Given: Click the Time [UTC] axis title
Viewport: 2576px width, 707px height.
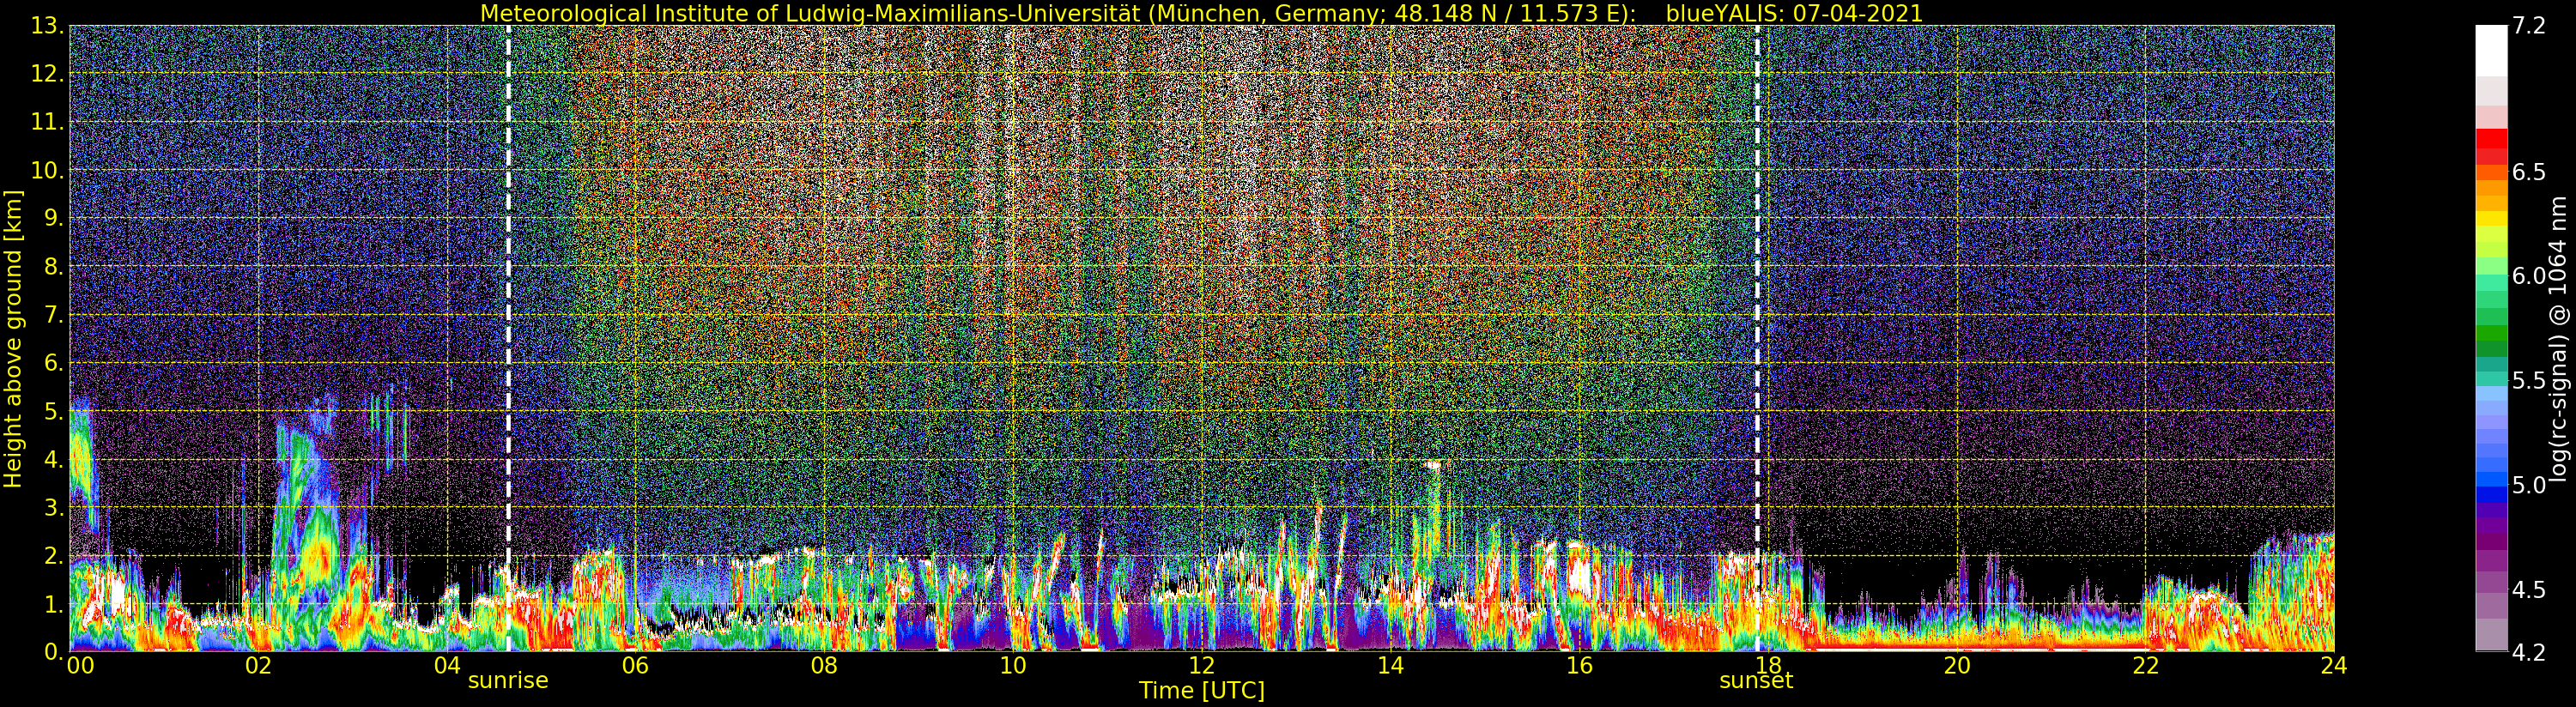Looking at the screenshot, I should 1201,691.
